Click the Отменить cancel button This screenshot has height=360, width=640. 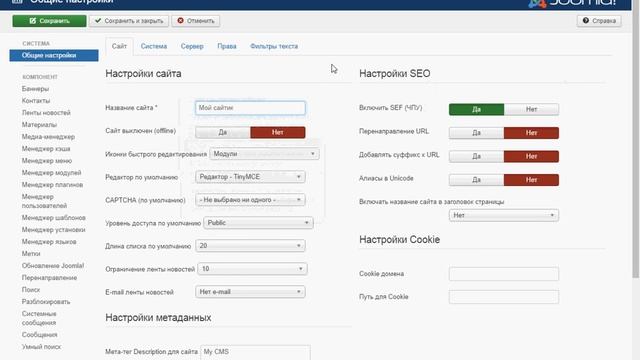(x=196, y=21)
